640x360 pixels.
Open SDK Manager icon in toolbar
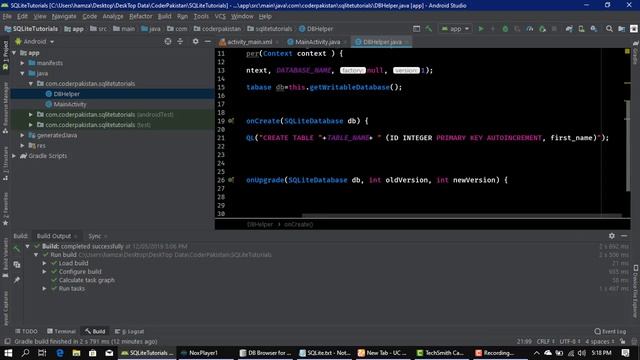pos(593,29)
